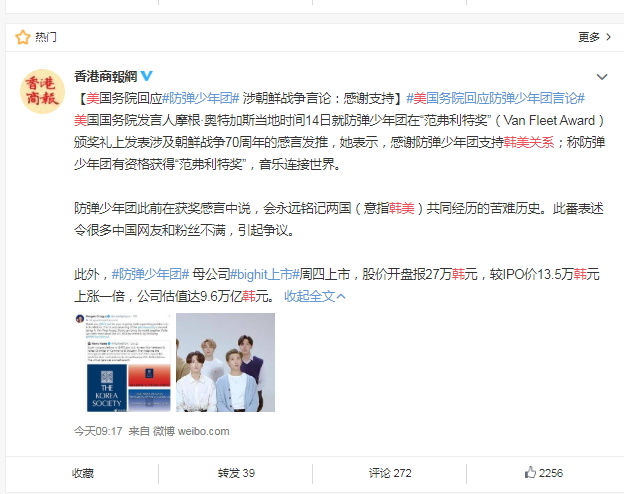Click the hot topics star icon
This screenshot has height=494, width=624.
(x=23, y=37)
